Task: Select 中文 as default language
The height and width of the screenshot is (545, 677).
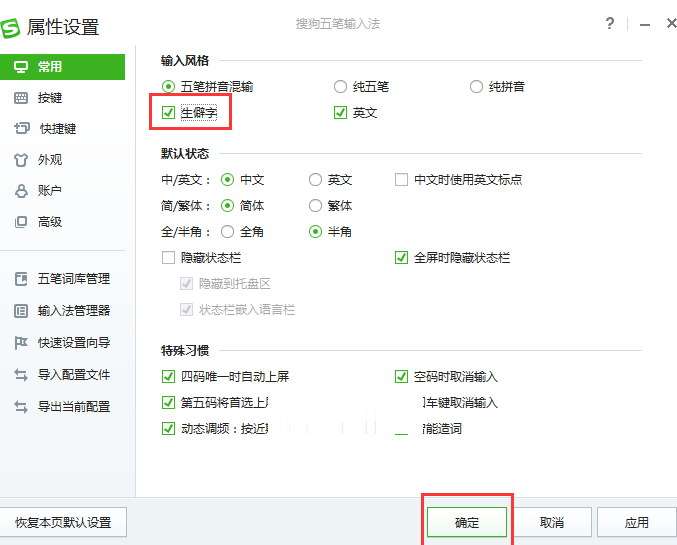Action: click(228, 180)
